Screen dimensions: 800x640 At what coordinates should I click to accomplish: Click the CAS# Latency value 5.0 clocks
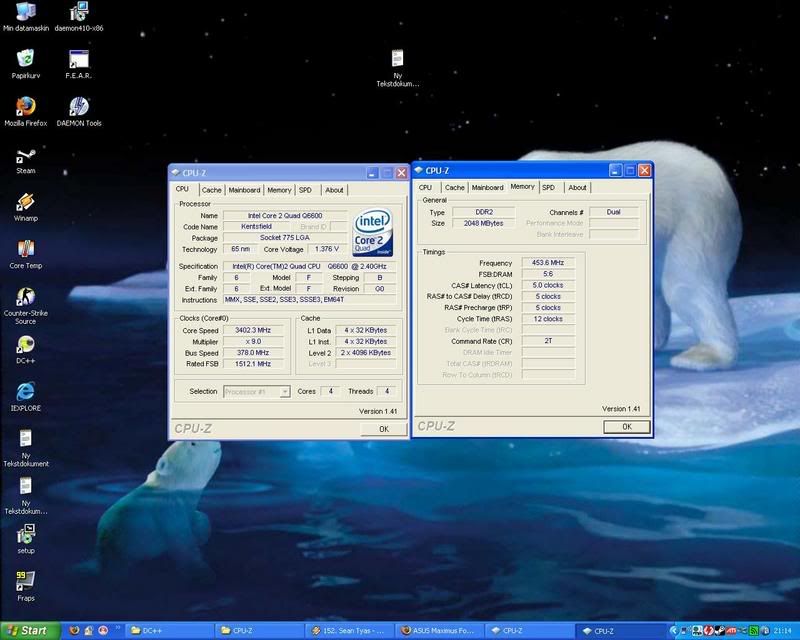click(548, 285)
